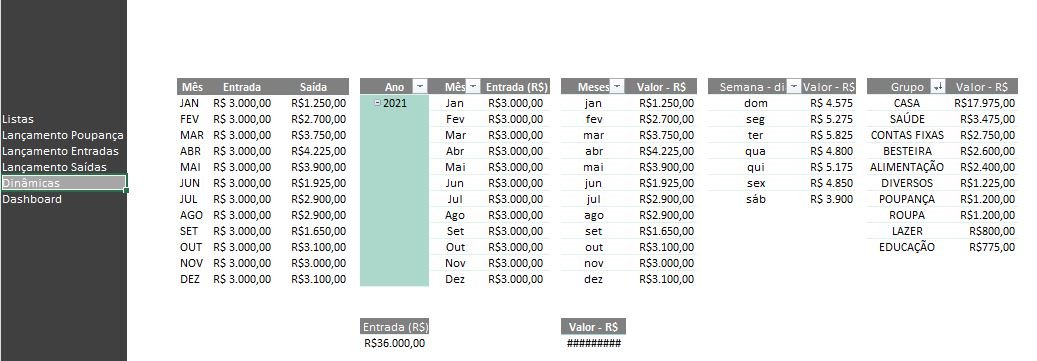
Task: Open the Mês pivot filter dropdown
Action: tap(473, 87)
